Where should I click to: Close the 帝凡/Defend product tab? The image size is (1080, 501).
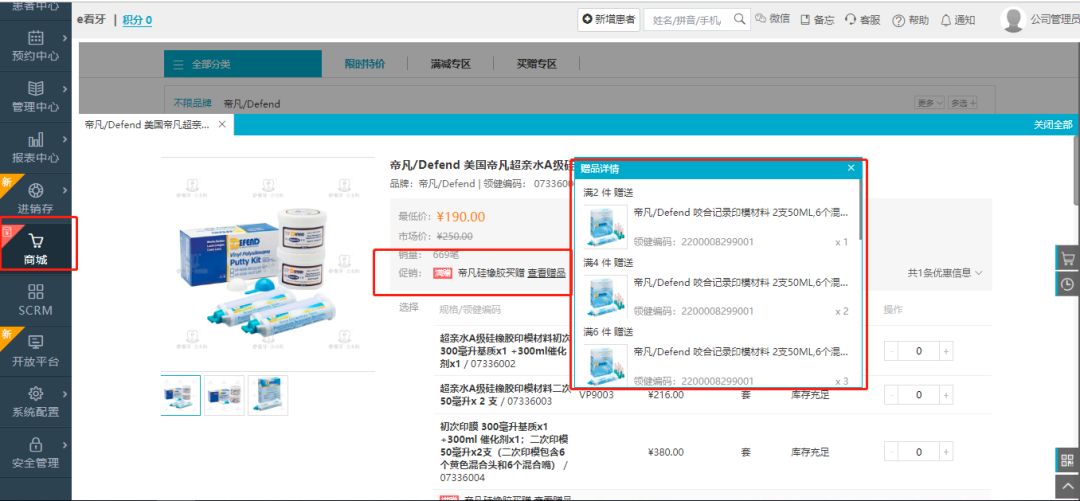pyautogui.click(x=222, y=125)
